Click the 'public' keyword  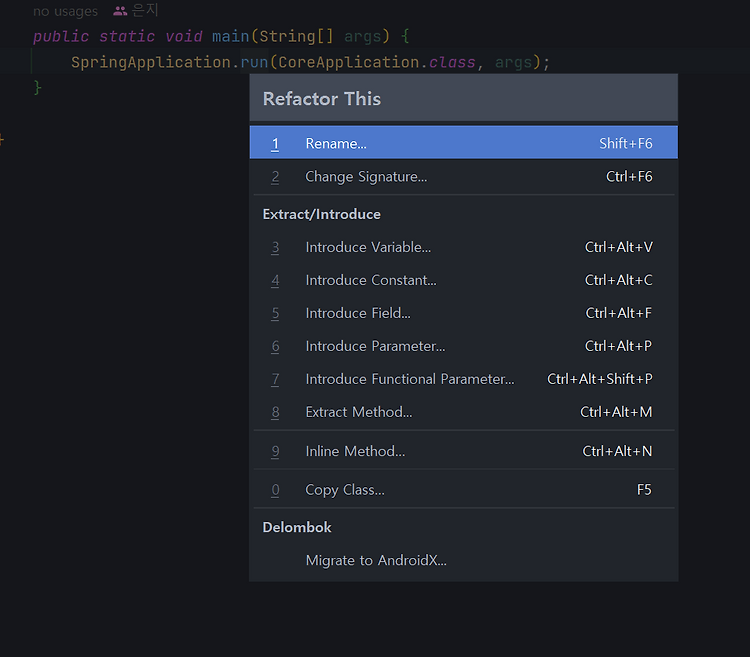click(x=61, y=36)
